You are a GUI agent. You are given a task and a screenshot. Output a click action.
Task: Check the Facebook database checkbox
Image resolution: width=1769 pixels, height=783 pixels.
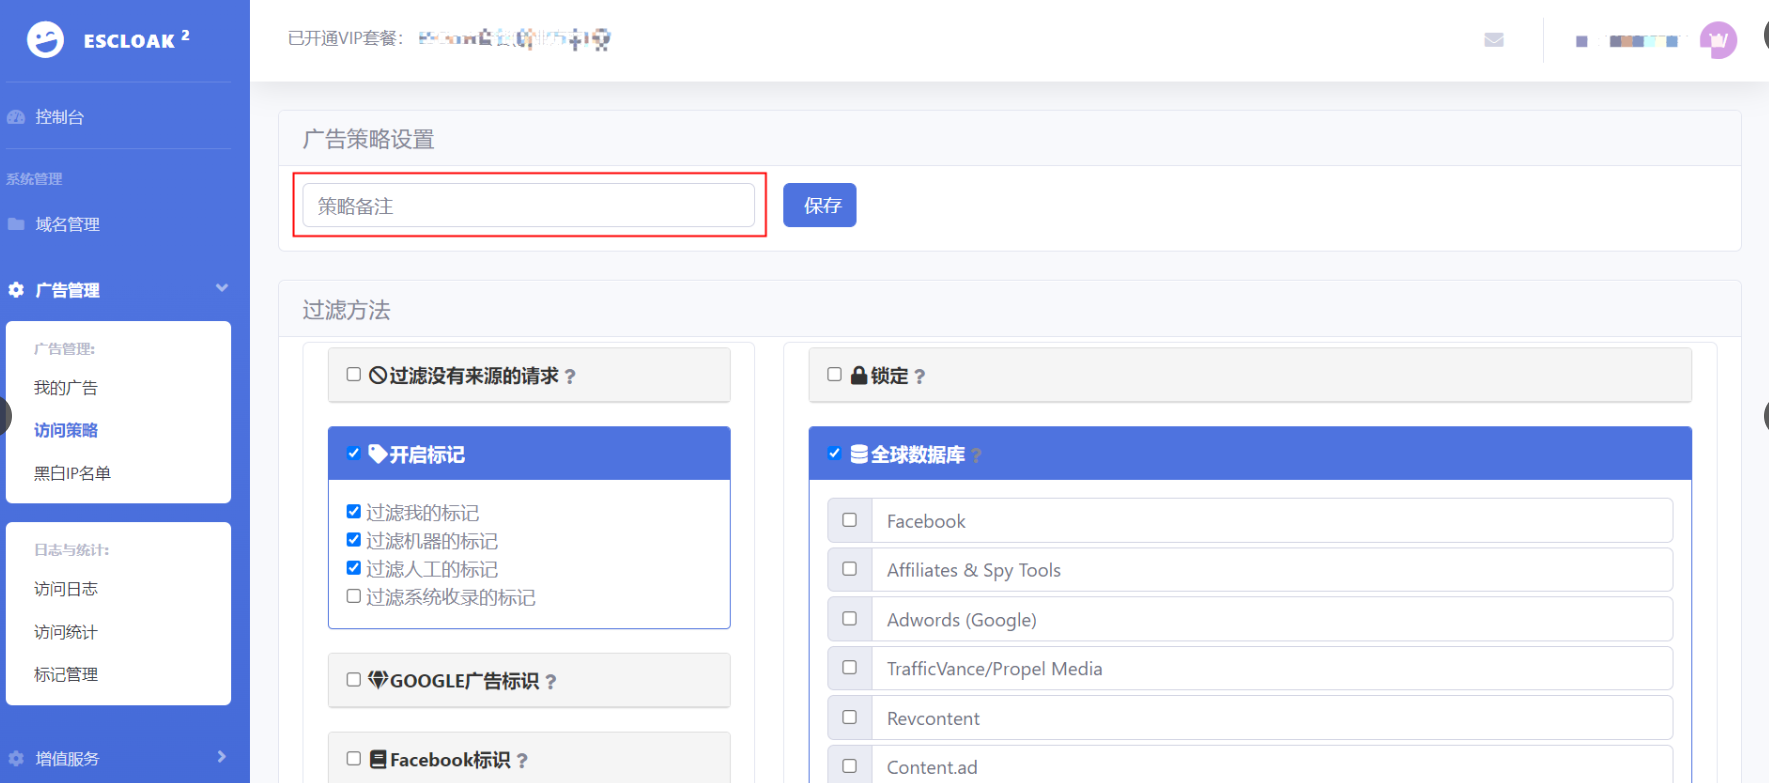(849, 520)
